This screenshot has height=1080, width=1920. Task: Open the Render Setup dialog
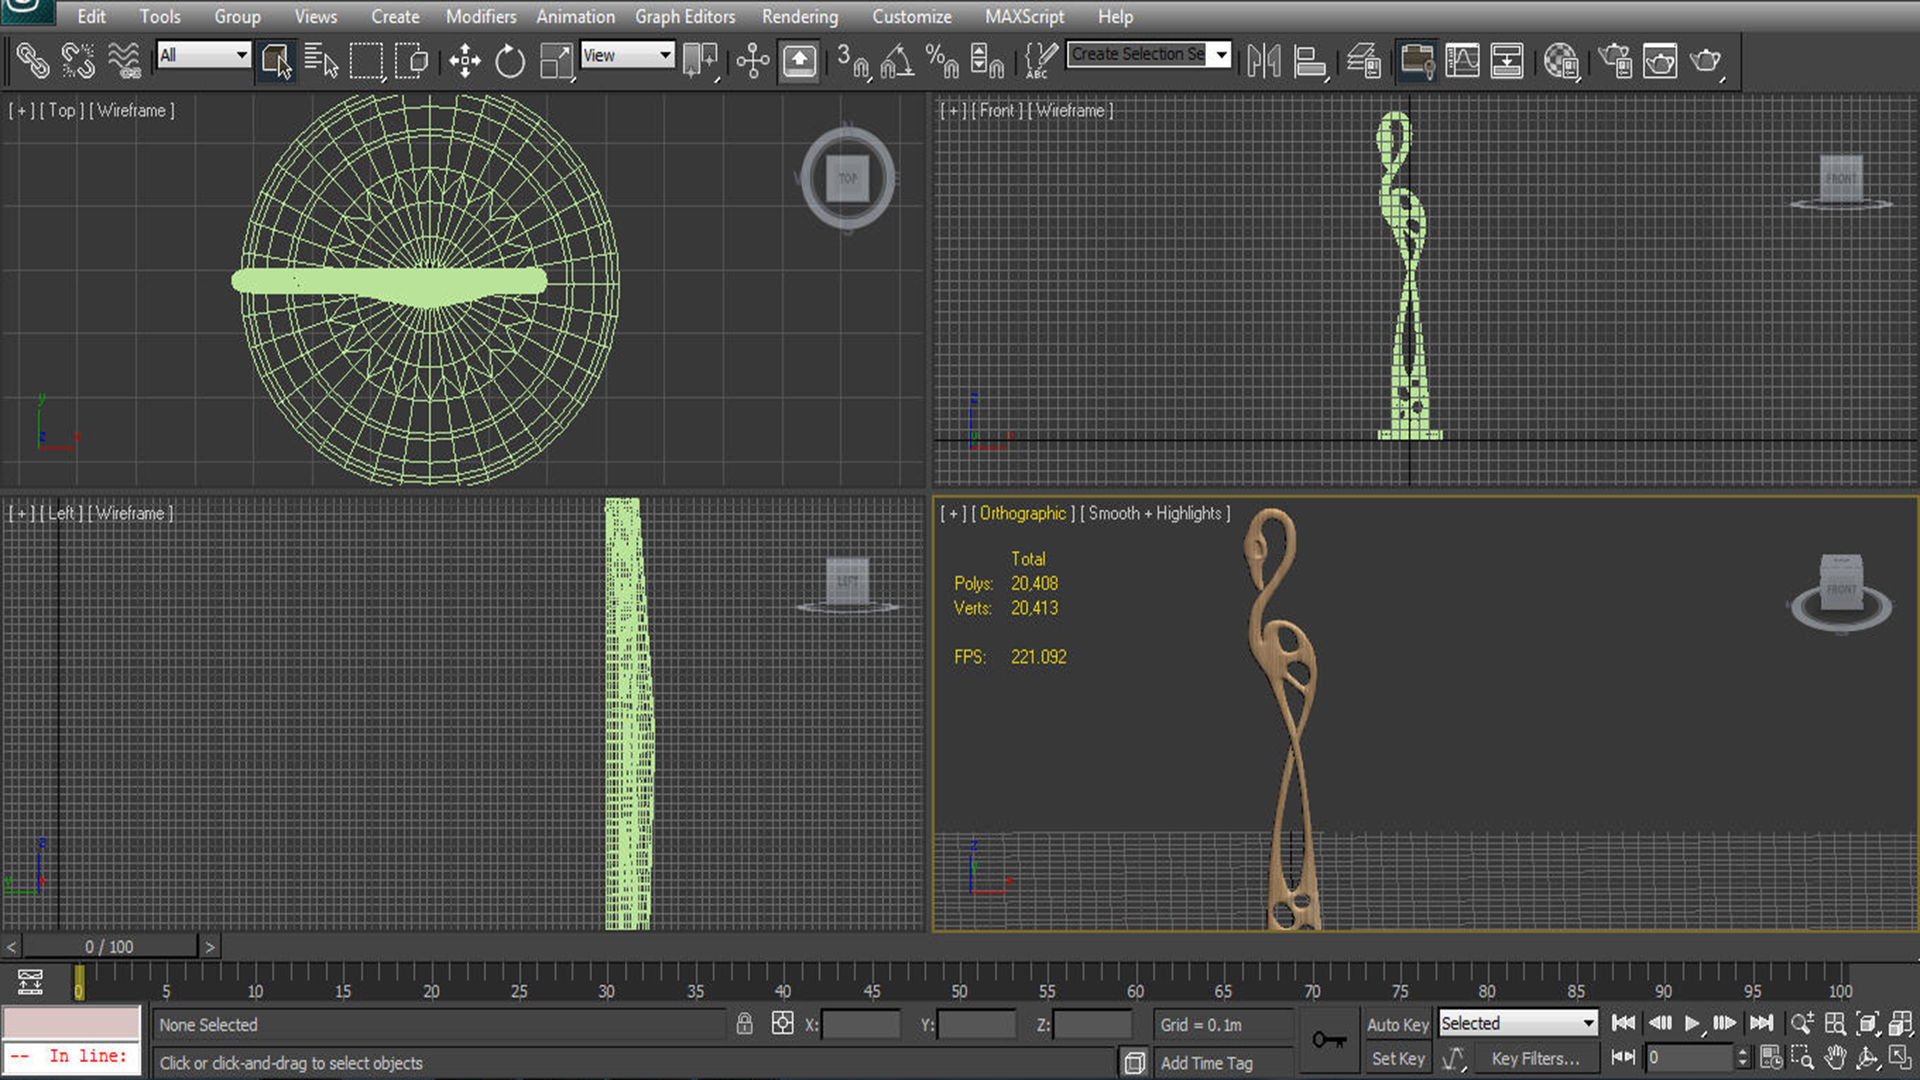click(1615, 60)
